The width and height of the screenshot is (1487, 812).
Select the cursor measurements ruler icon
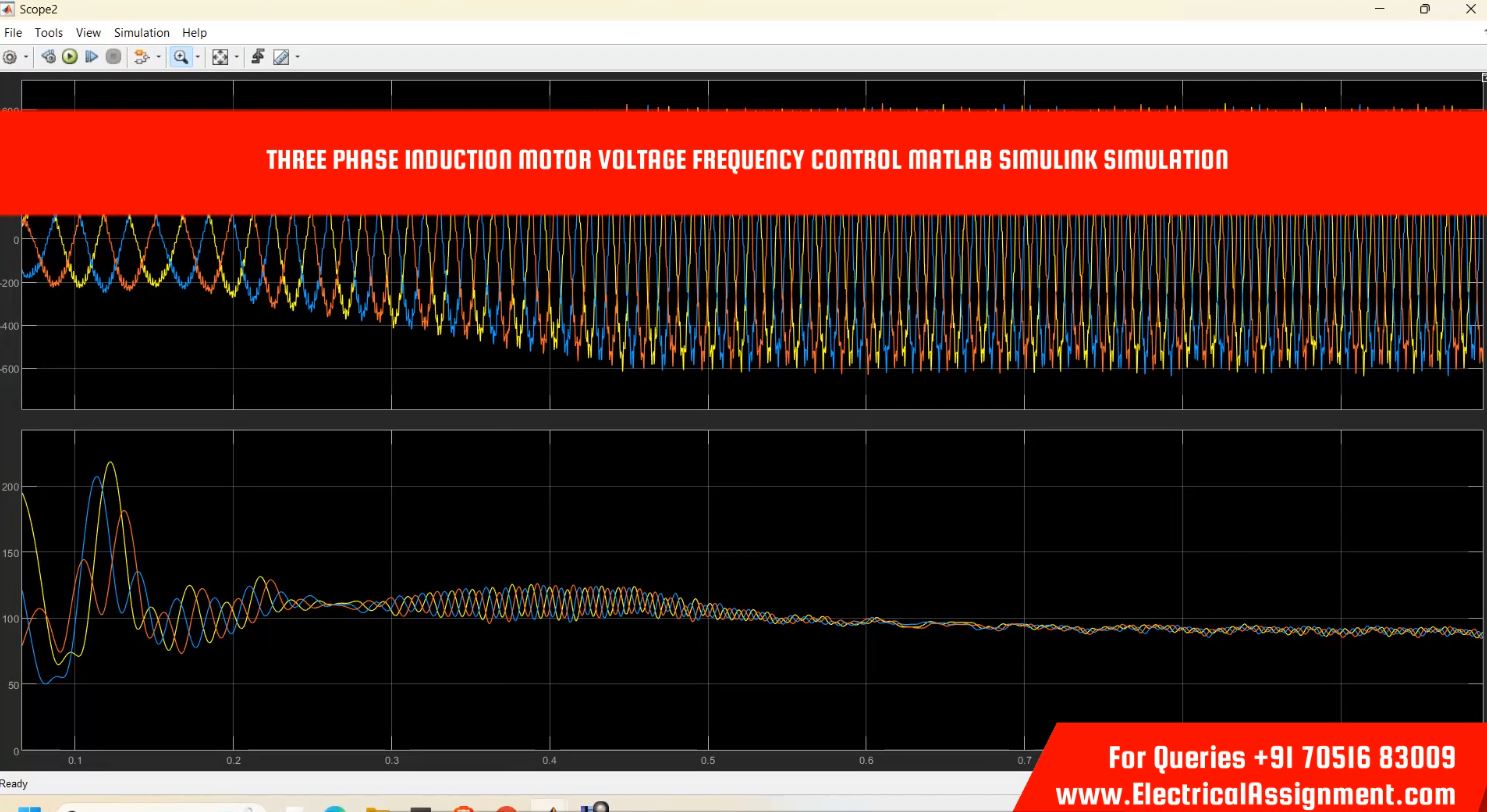click(x=281, y=57)
